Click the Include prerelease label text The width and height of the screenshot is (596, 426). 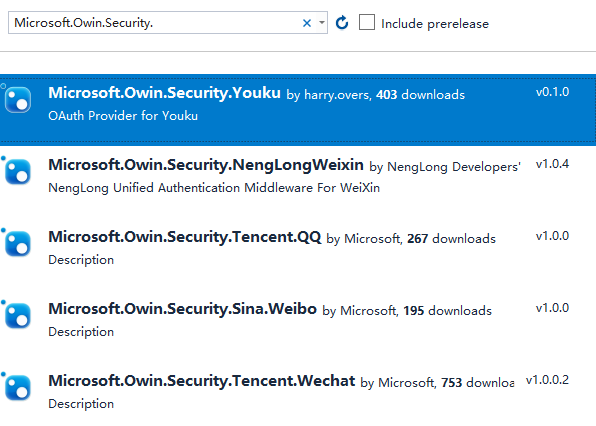pyautogui.click(x=435, y=24)
